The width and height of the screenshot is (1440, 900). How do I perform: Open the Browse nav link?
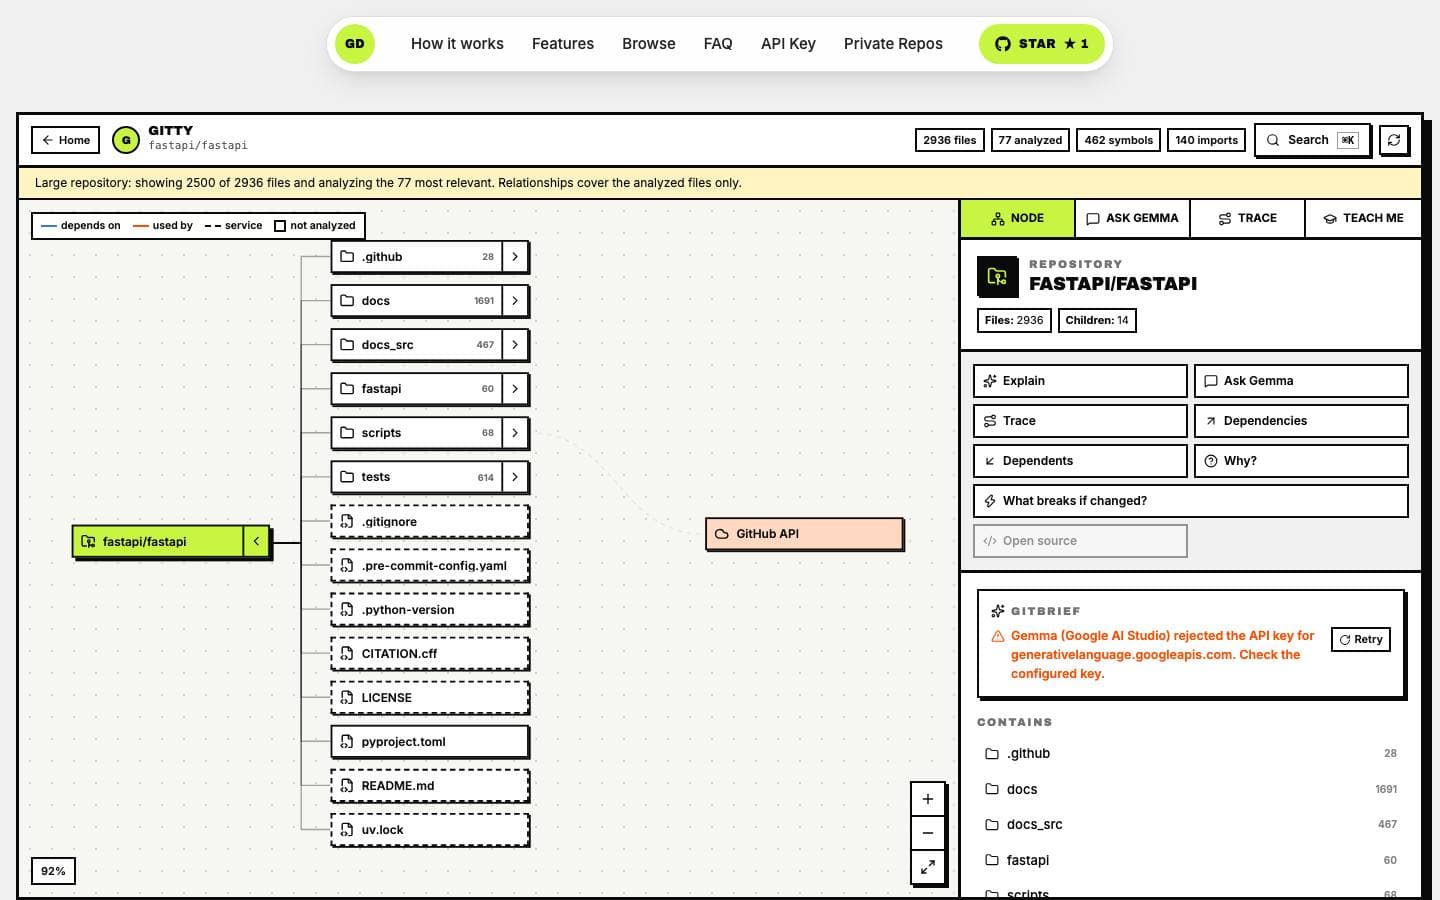649,44
